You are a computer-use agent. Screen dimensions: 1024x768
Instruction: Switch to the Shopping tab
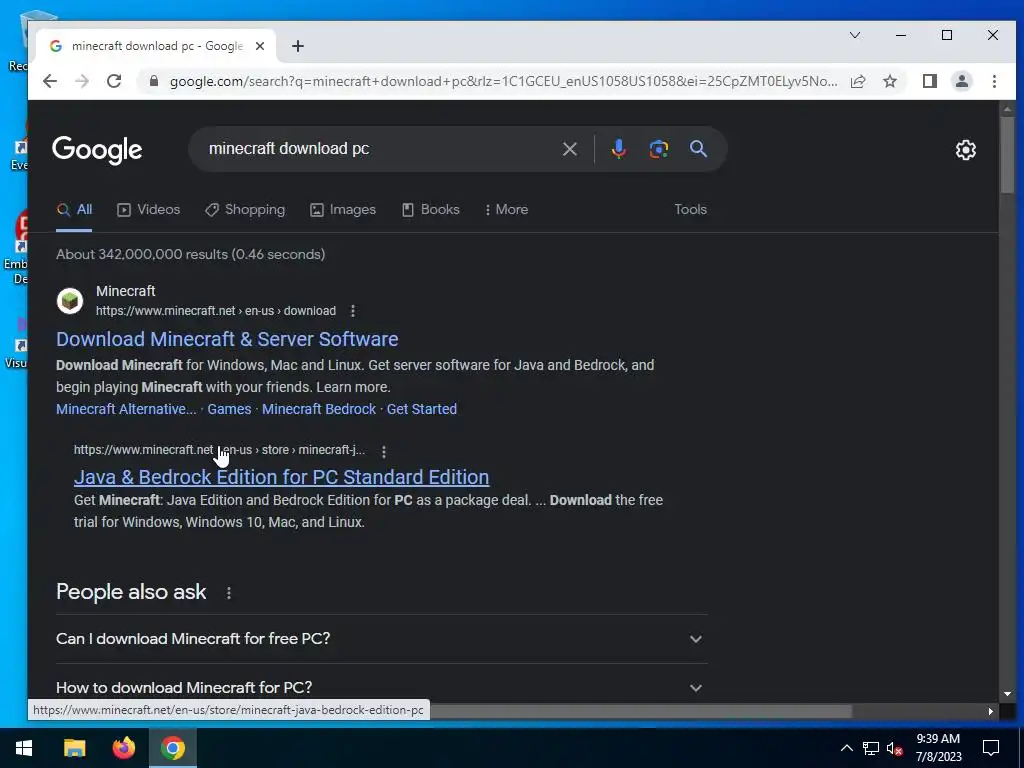click(x=245, y=210)
